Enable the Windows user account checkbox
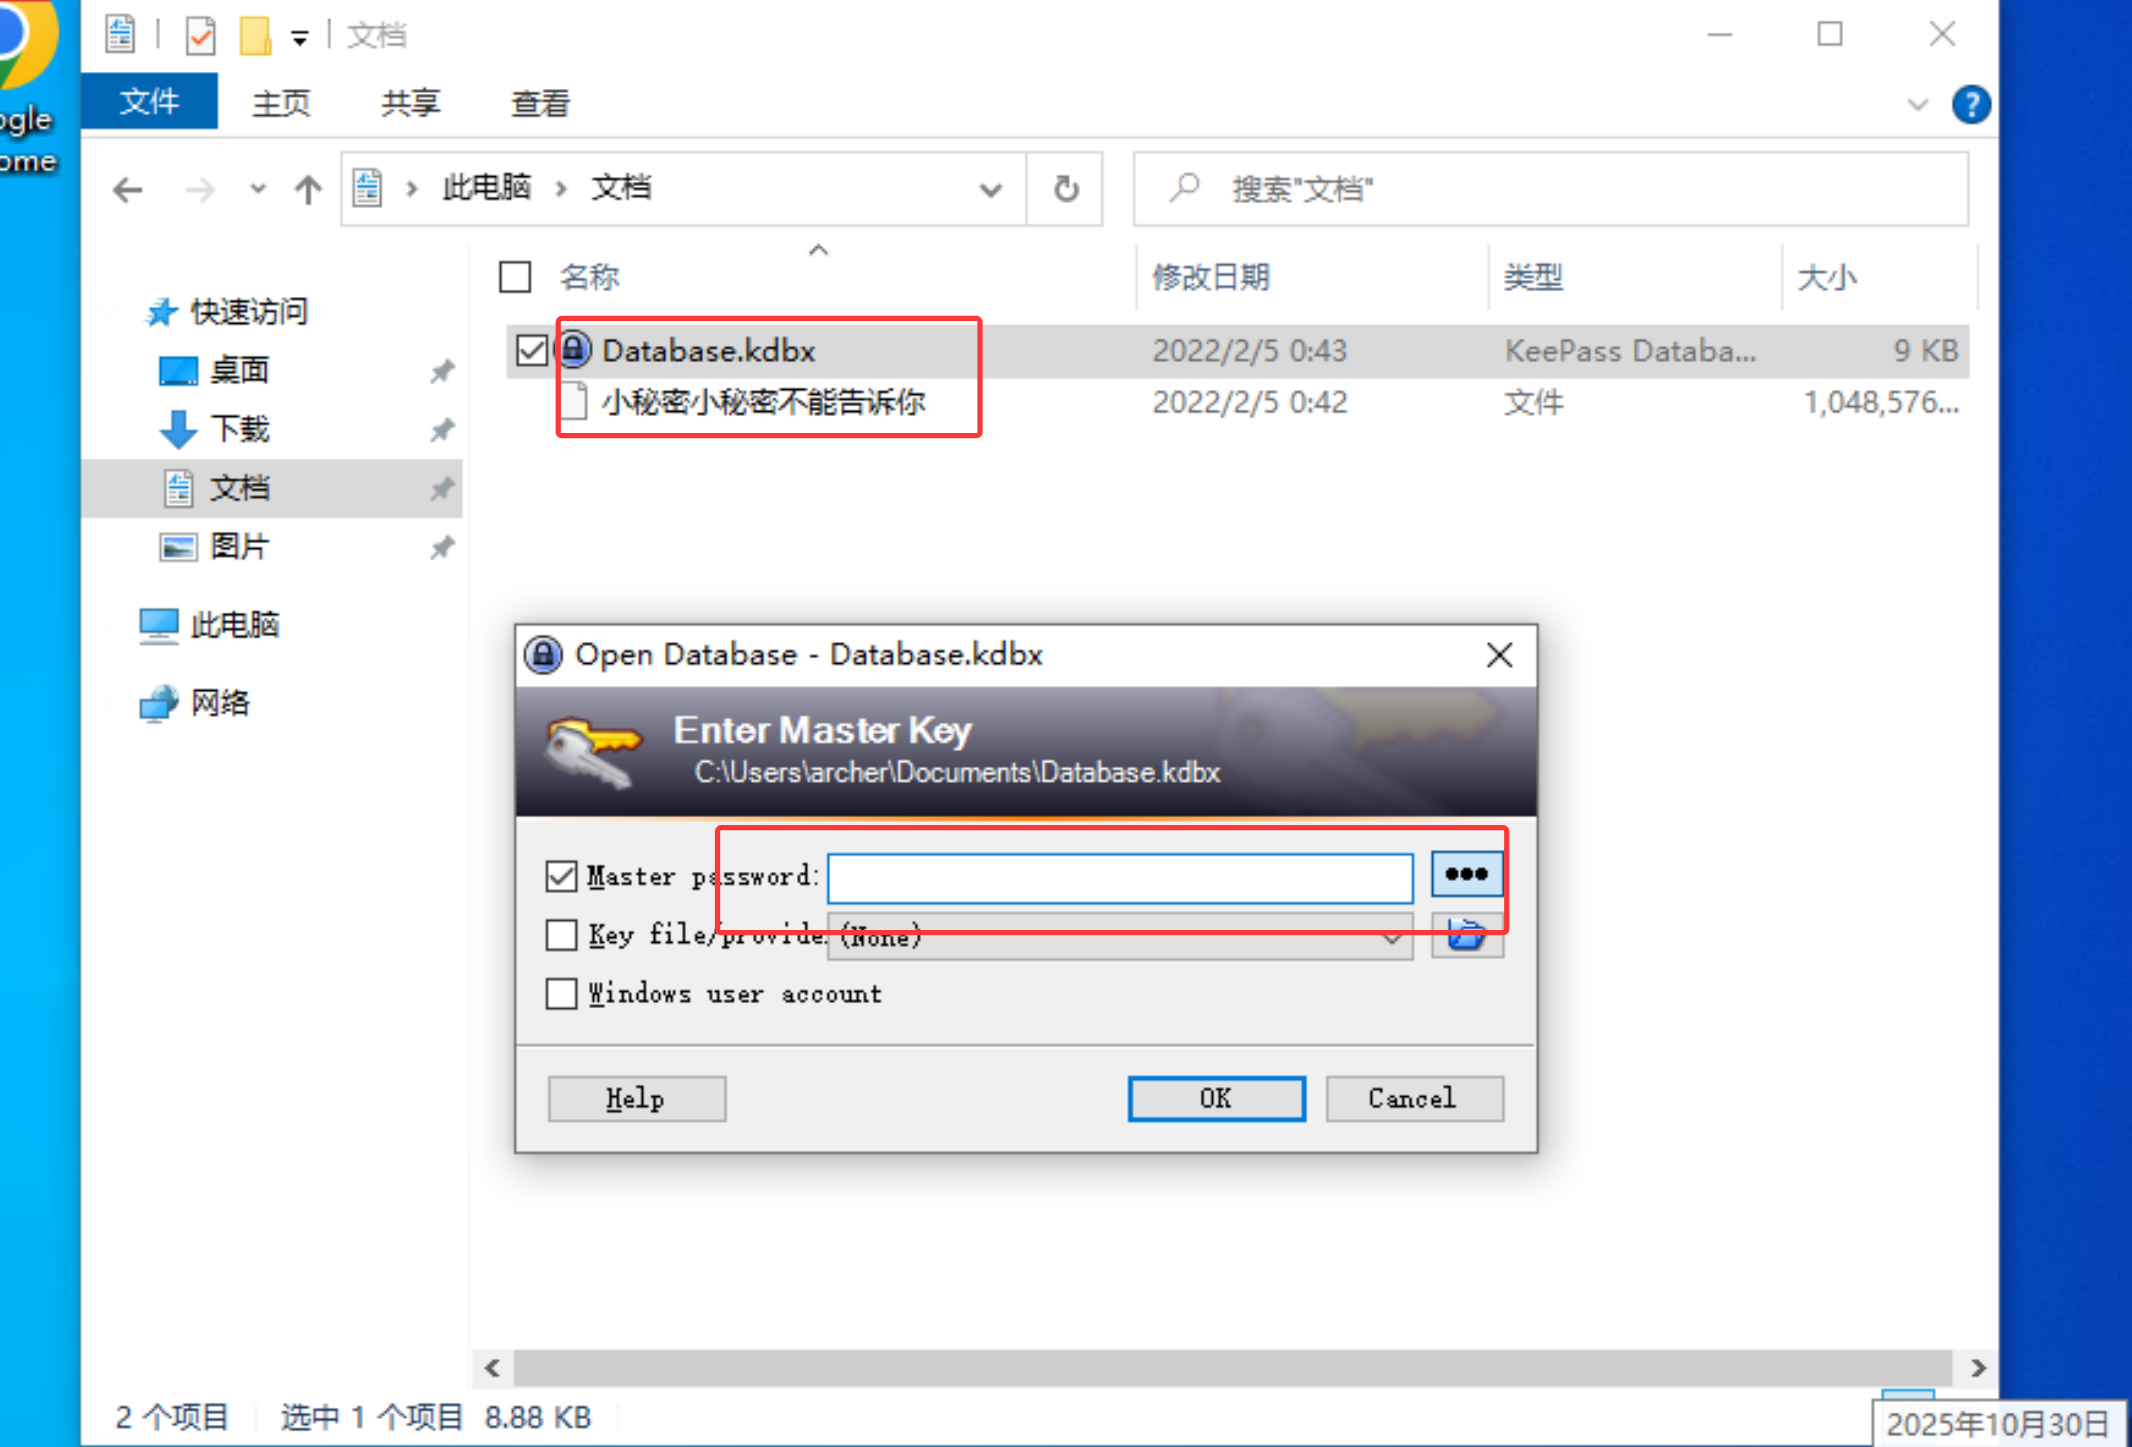This screenshot has width=2132, height=1447. pyautogui.click(x=562, y=994)
